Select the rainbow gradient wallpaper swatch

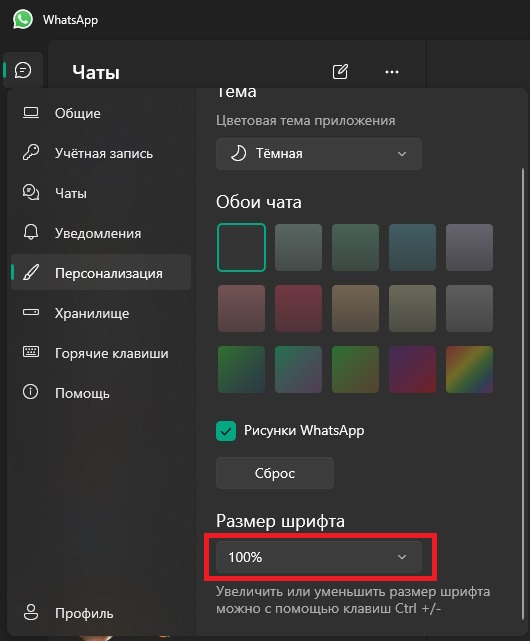469,370
